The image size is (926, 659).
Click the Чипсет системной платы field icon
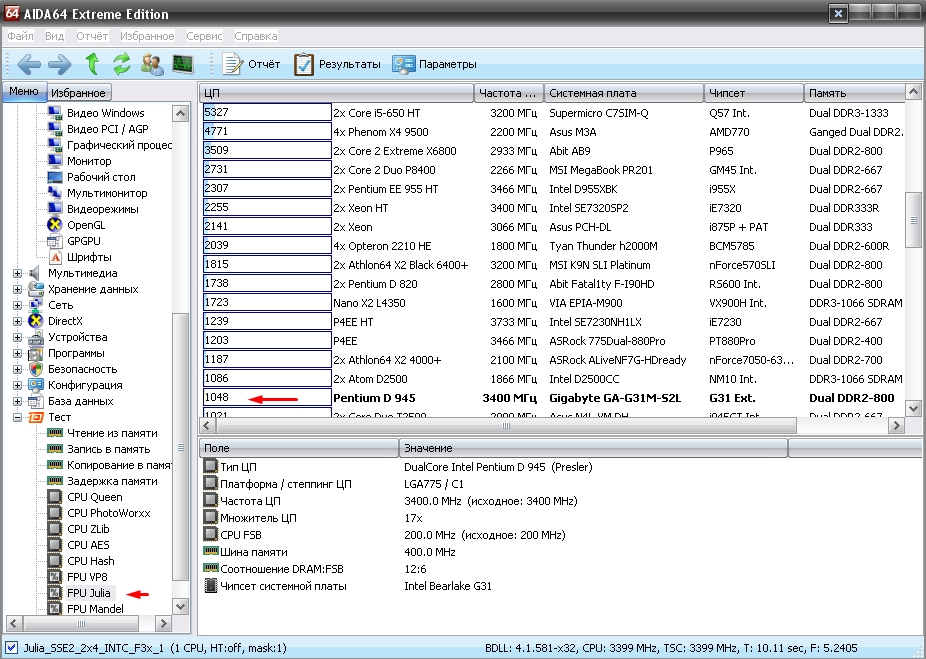click(x=210, y=586)
